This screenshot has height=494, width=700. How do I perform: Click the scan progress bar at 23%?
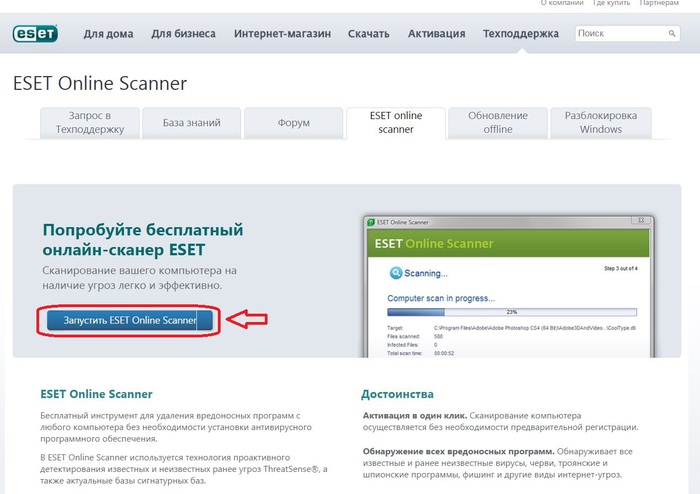coord(512,312)
